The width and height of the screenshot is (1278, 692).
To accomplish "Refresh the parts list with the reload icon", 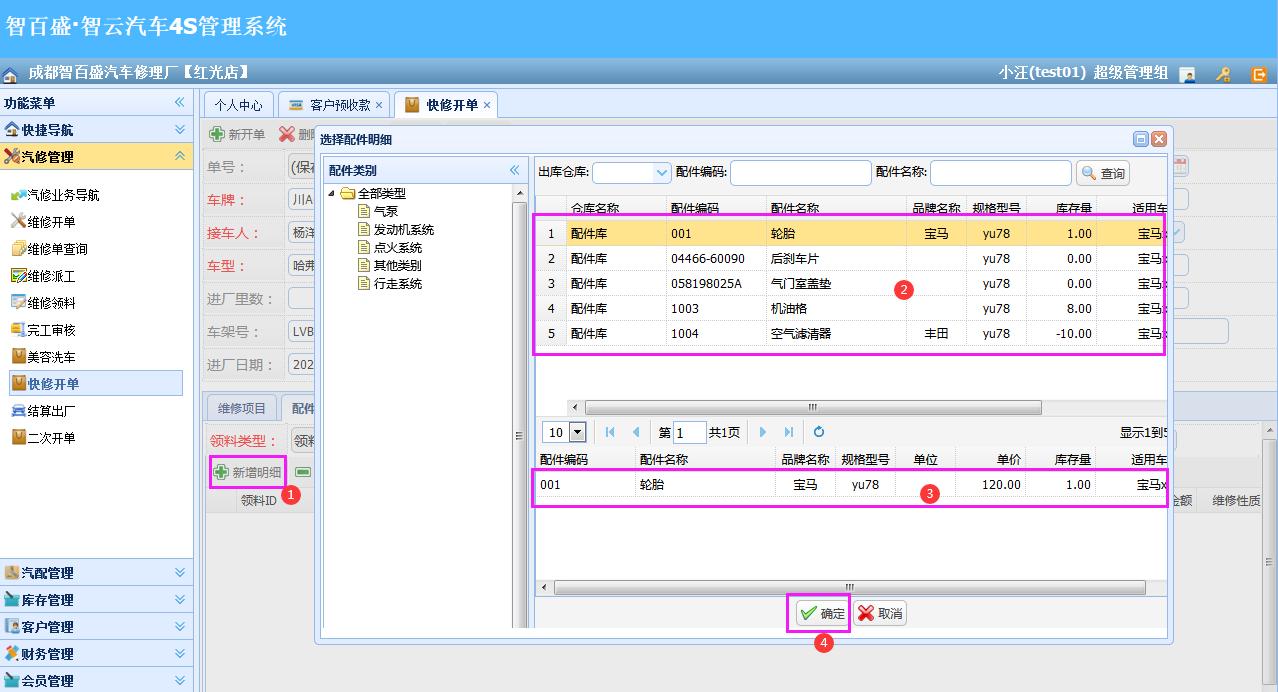I will [819, 432].
